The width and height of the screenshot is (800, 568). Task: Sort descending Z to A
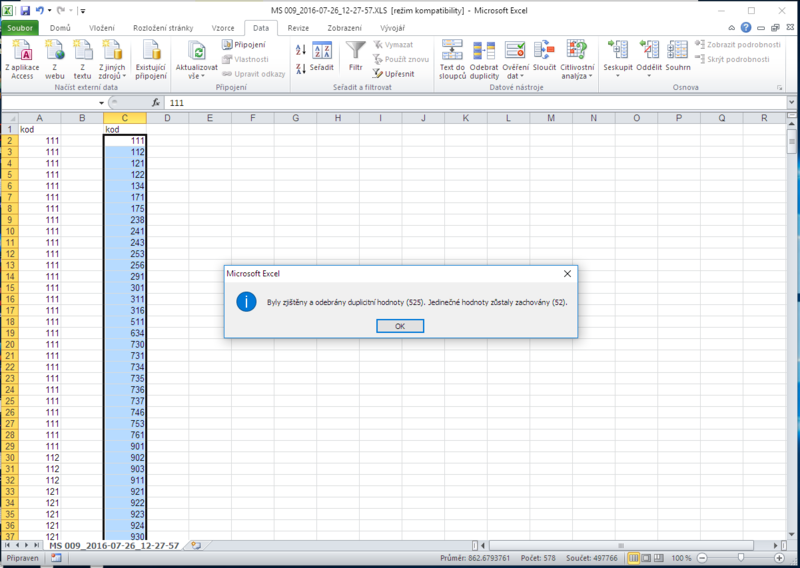click(x=301, y=68)
